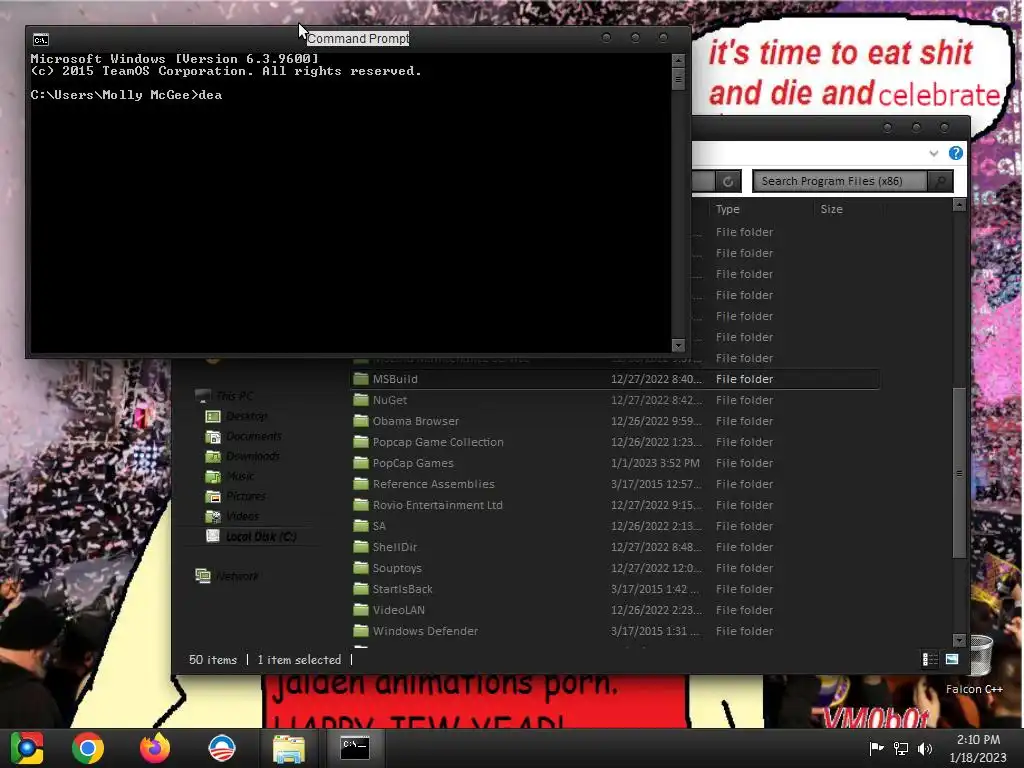Click the Explorer vertical scrollbar thumb
The height and width of the screenshot is (768, 1024).
click(959, 473)
